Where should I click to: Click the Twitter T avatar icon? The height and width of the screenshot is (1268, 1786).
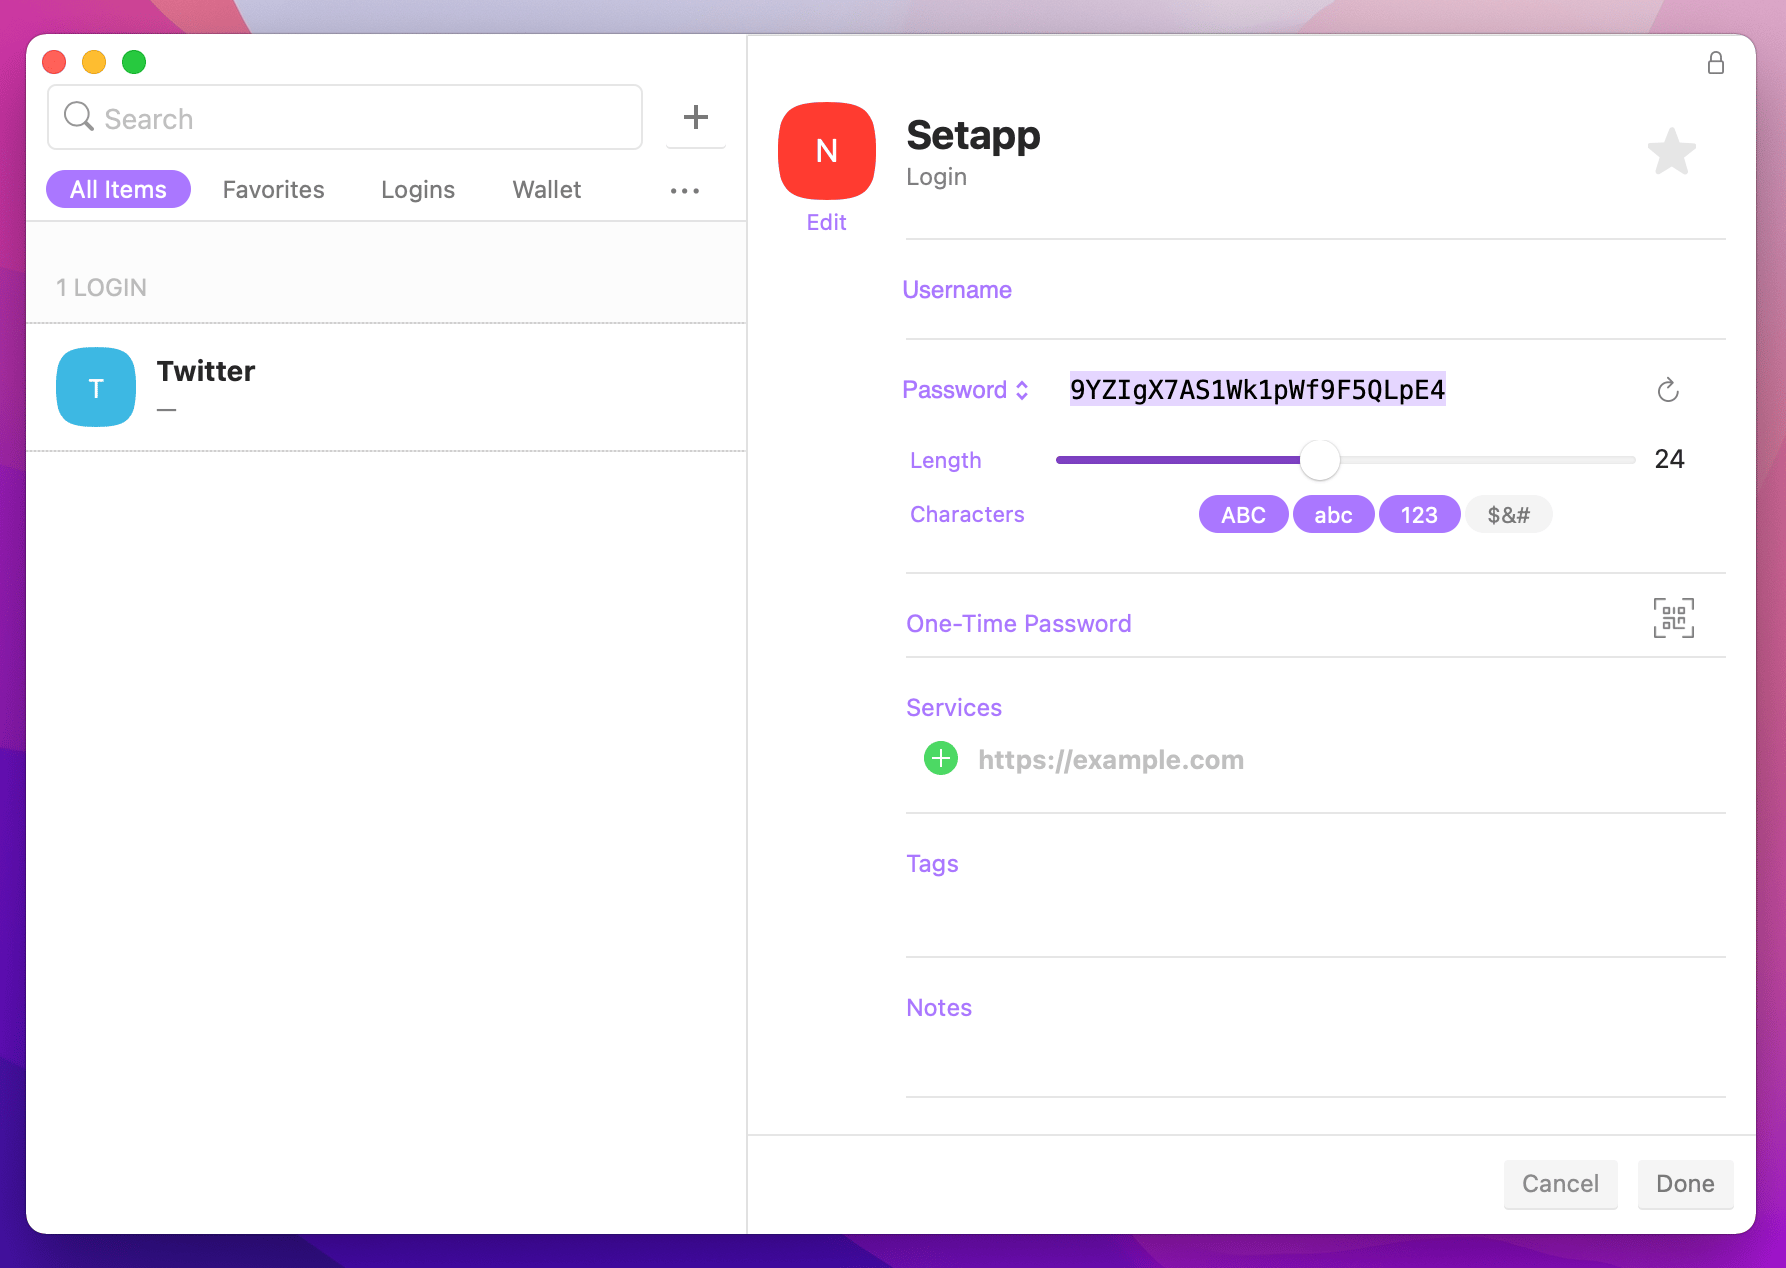coord(96,387)
